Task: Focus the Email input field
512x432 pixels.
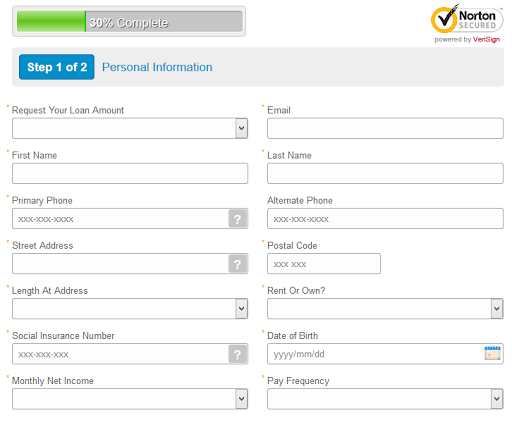Action: 385,128
